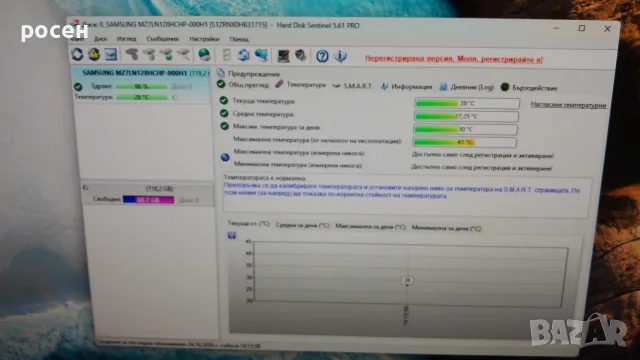The width and height of the screenshot is (640, 360).
Task: Open the Диск menu
Action: pyautogui.click(x=100, y=39)
